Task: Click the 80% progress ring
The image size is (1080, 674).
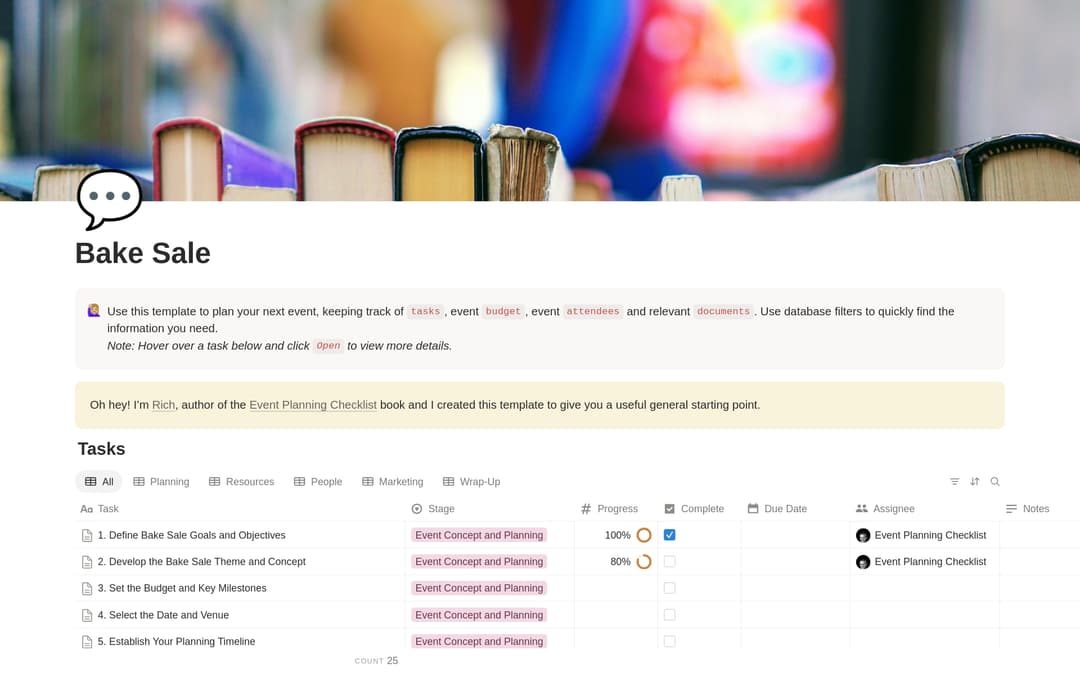Action: tap(644, 562)
